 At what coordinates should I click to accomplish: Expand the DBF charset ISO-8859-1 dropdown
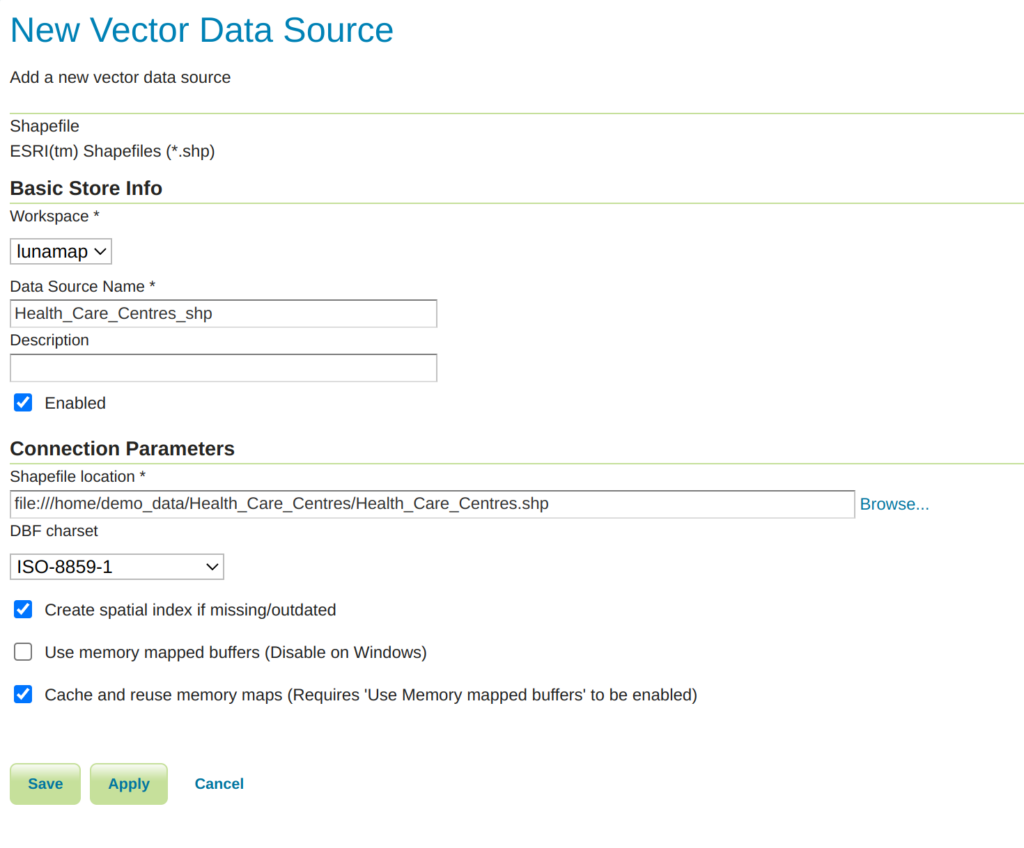click(117, 567)
